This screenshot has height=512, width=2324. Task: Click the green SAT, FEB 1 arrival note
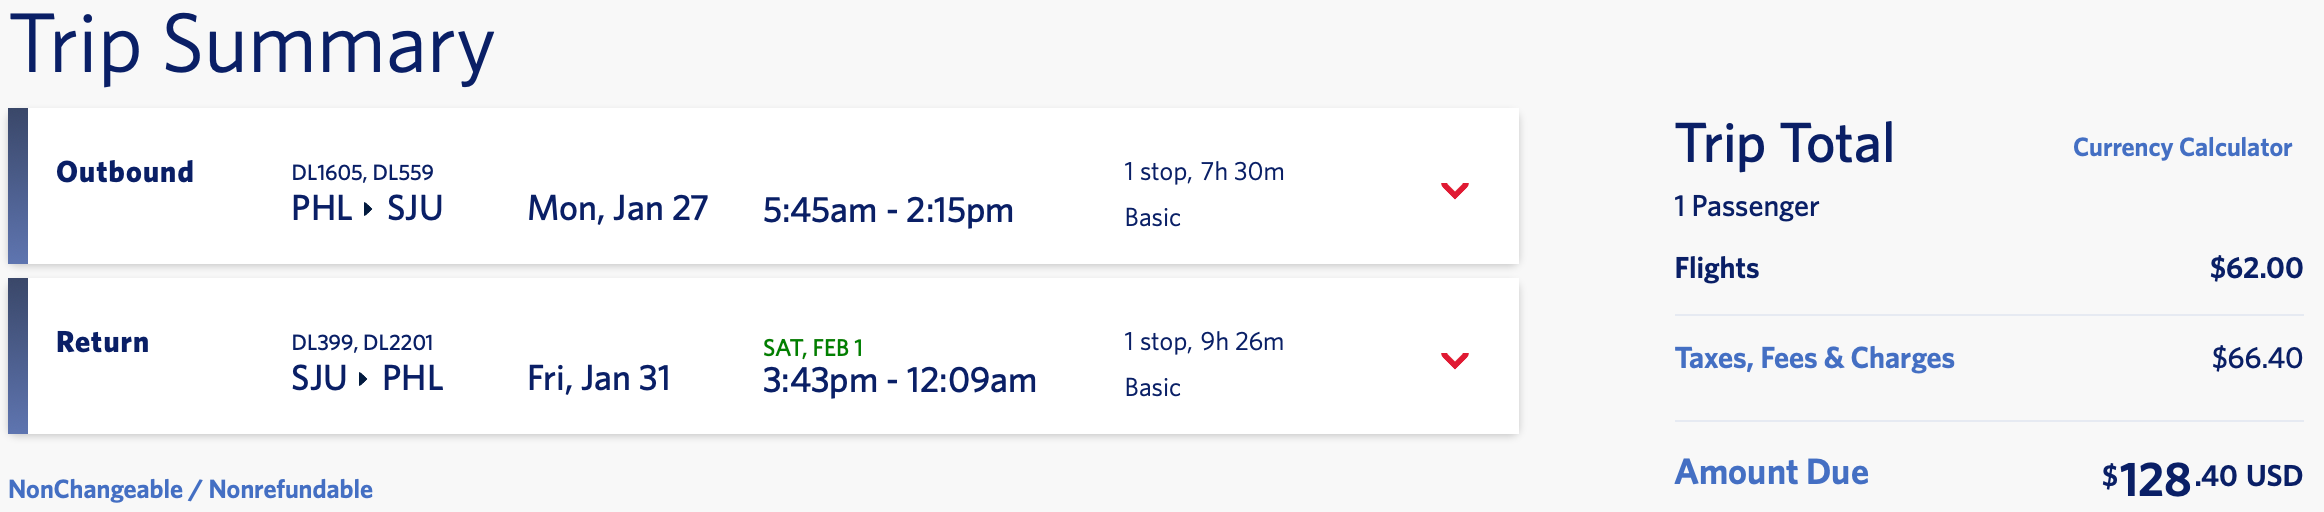pos(812,348)
